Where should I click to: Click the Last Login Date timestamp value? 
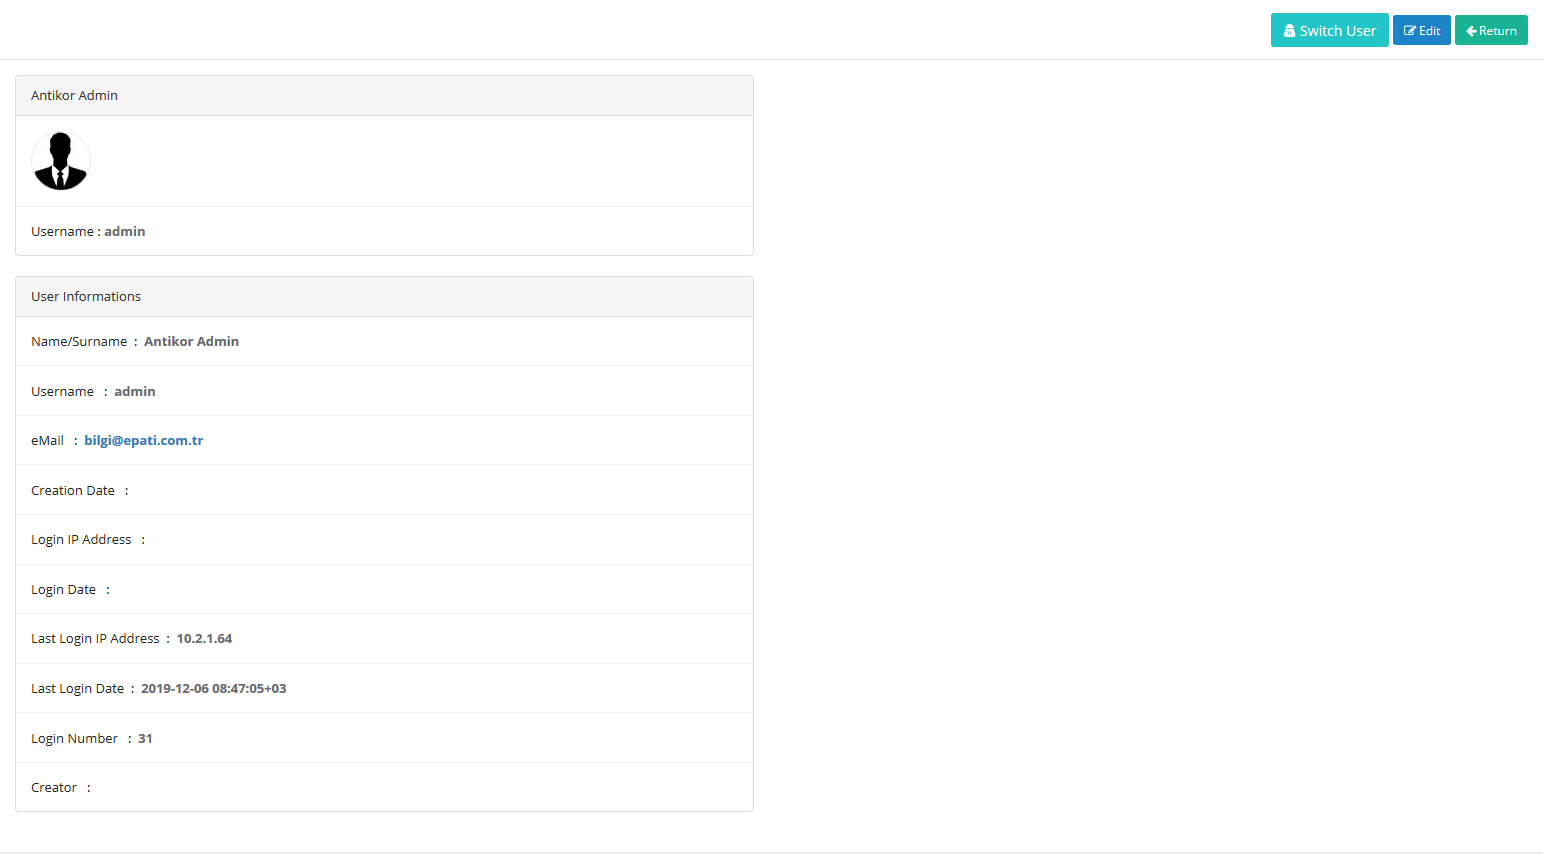214,688
